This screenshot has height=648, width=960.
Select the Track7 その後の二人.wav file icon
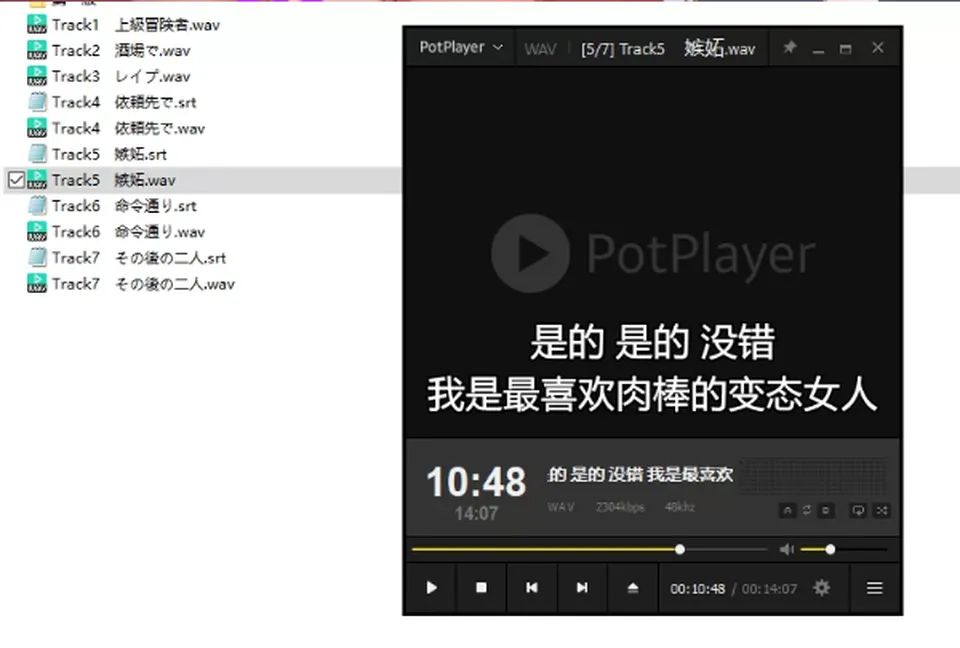(37, 284)
